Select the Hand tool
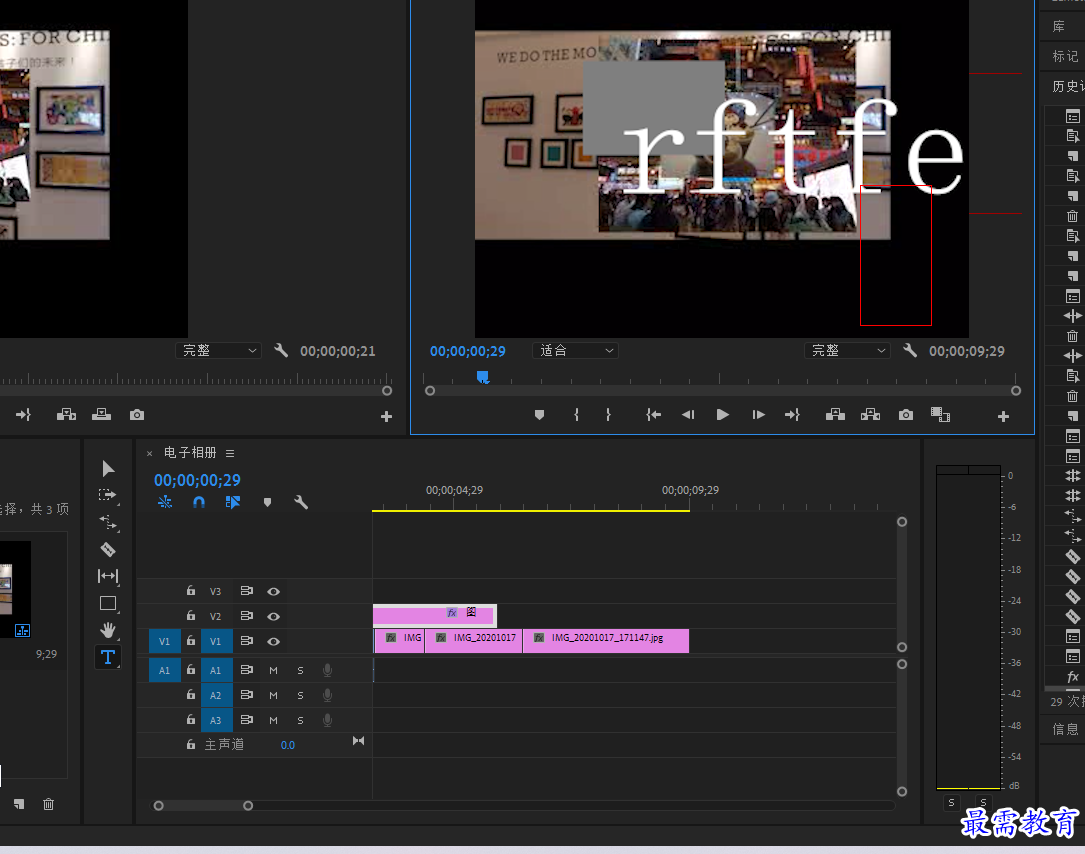The width and height of the screenshot is (1085, 854). tap(108, 630)
